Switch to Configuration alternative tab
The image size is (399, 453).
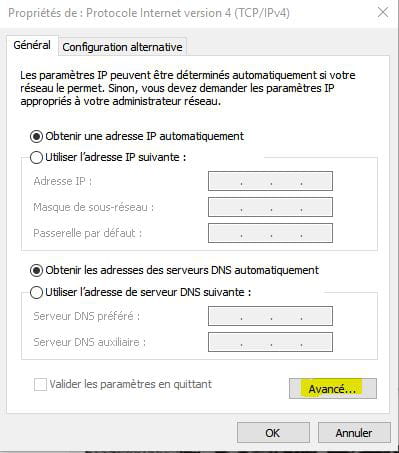122,47
